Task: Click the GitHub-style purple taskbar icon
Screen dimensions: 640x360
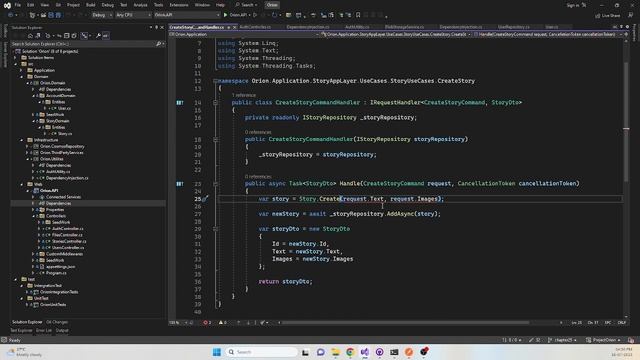Action: point(379,352)
